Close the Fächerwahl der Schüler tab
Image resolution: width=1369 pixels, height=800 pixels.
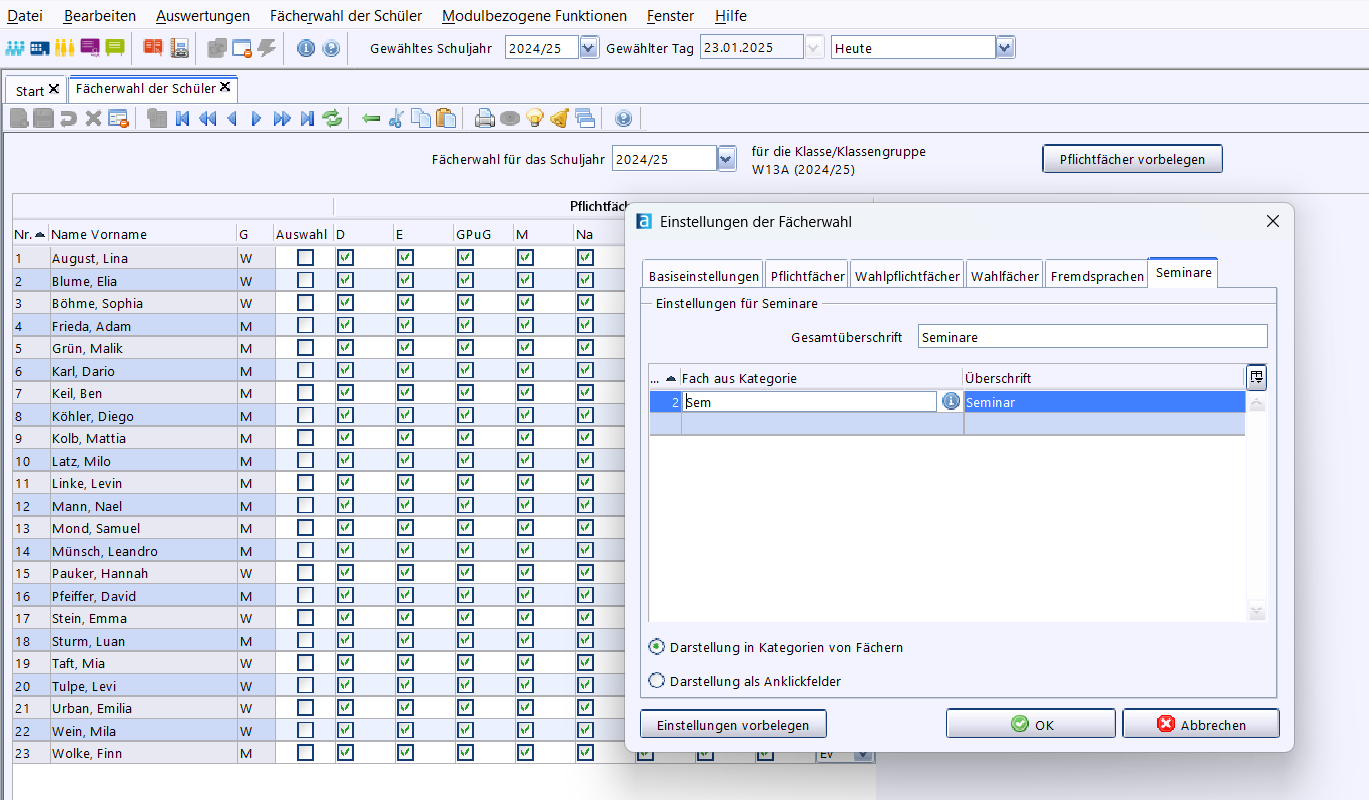click(225, 87)
